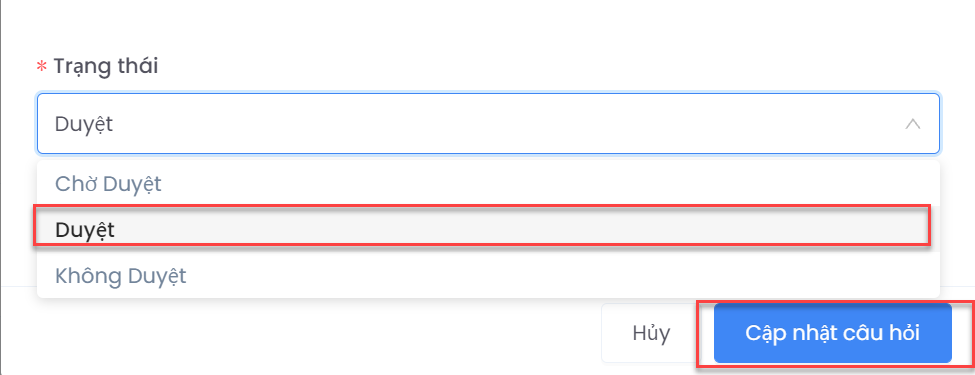Cancel the dialog using Hủy
The width and height of the screenshot is (975, 375).
(651, 333)
